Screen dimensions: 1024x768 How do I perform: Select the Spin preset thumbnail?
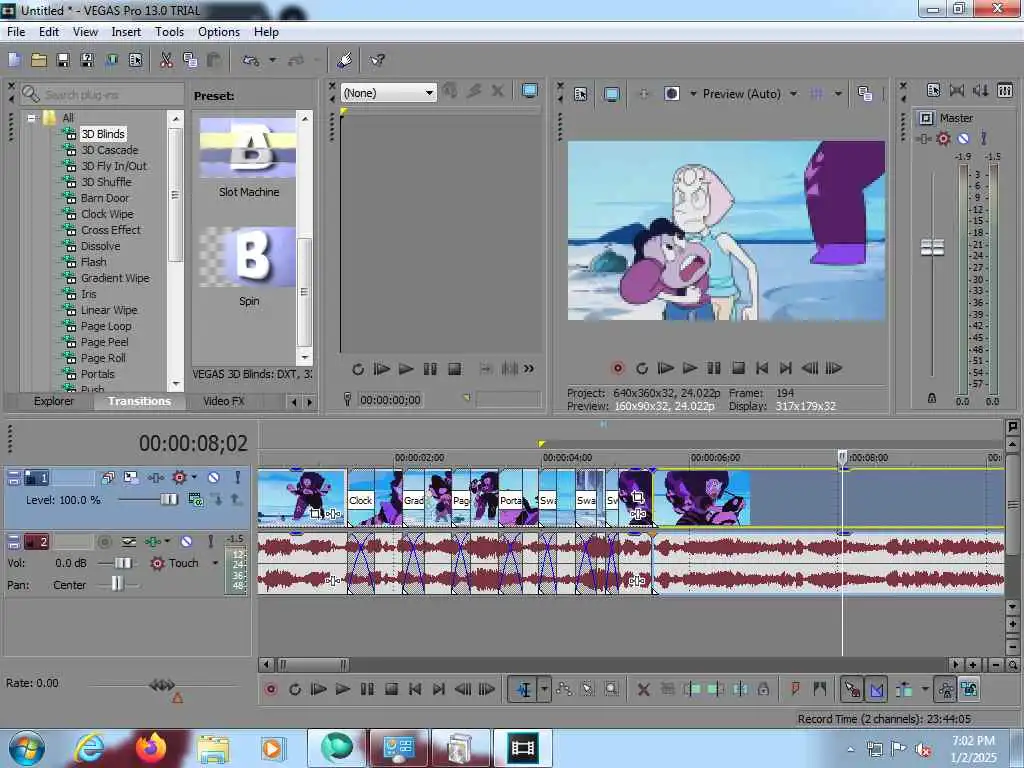pos(248,257)
